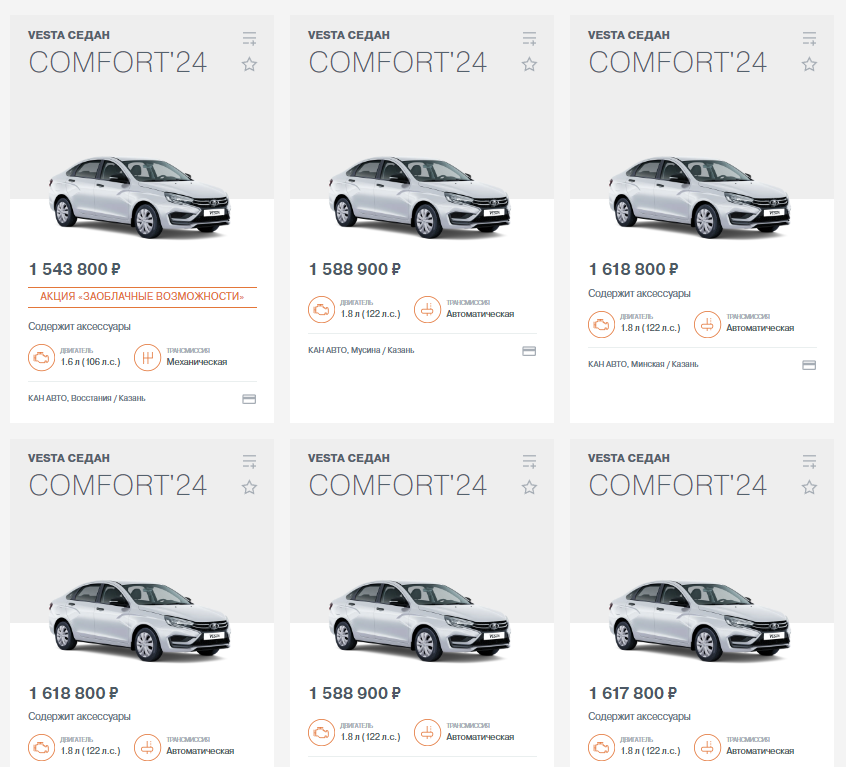Favorite the 1 543 800 ₽ Vesta with star
Viewport: 846px width, 767px height.
pos(249,65)
